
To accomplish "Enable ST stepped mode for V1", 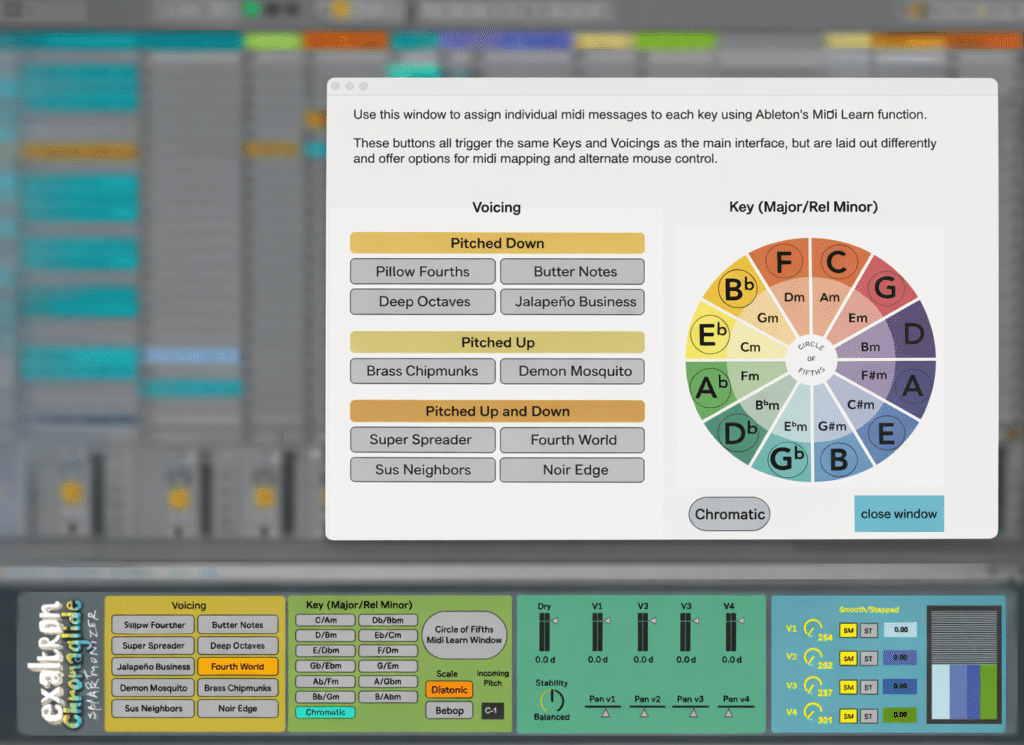I will 869,630.
